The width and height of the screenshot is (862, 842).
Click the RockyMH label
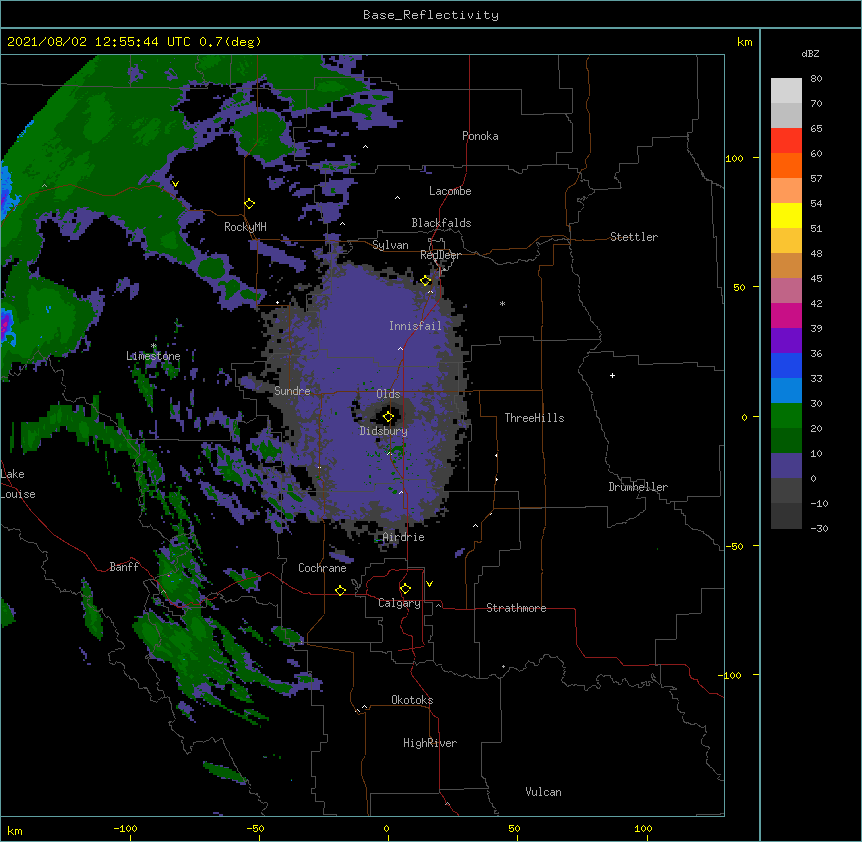point(245,227)
